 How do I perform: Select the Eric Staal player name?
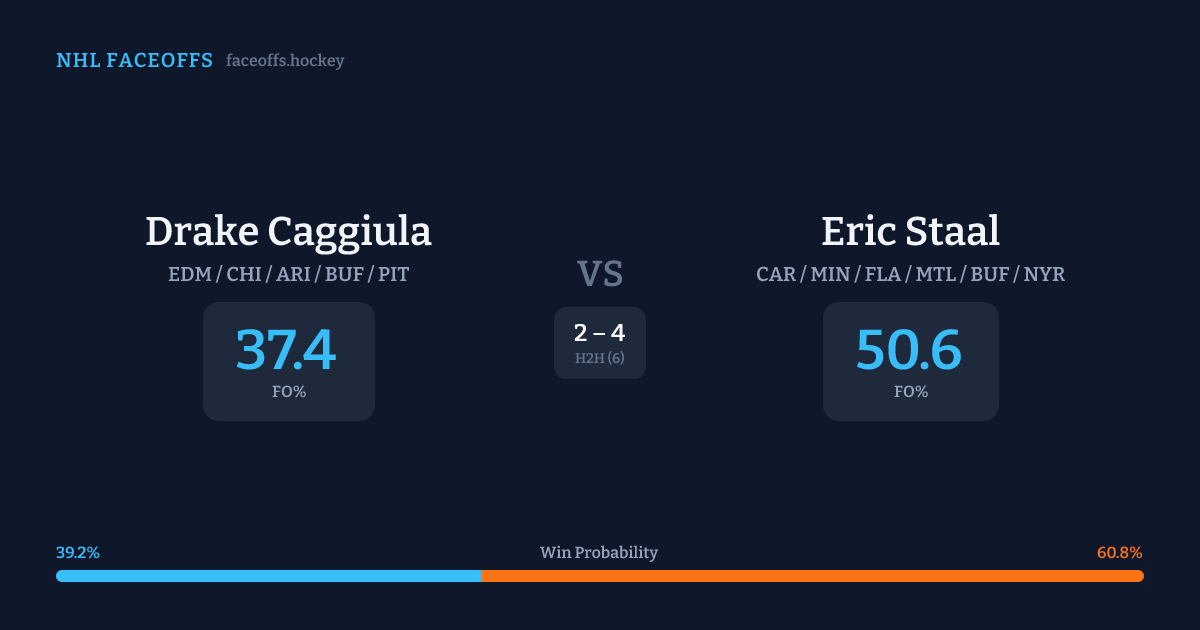pyautogui.click(x=910, y=231)
